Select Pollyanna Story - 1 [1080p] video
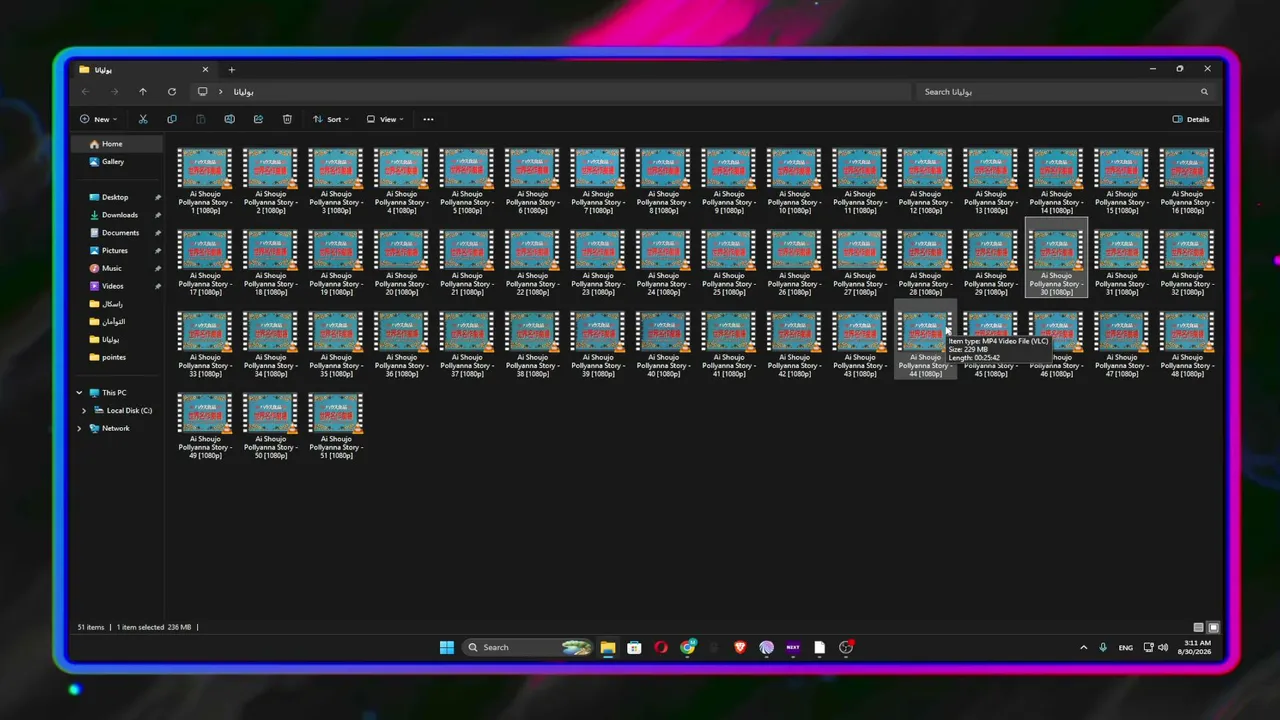Screen dimensions: 1280x720 205,182
